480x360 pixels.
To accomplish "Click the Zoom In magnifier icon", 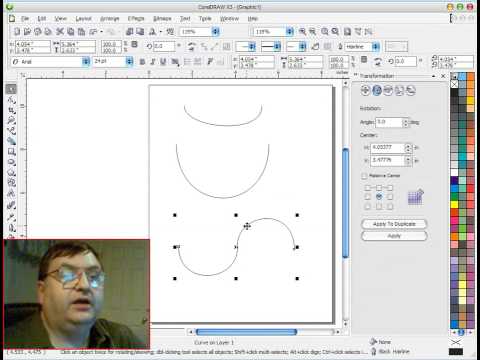I will pyautogui.click(x=302, y=32).
